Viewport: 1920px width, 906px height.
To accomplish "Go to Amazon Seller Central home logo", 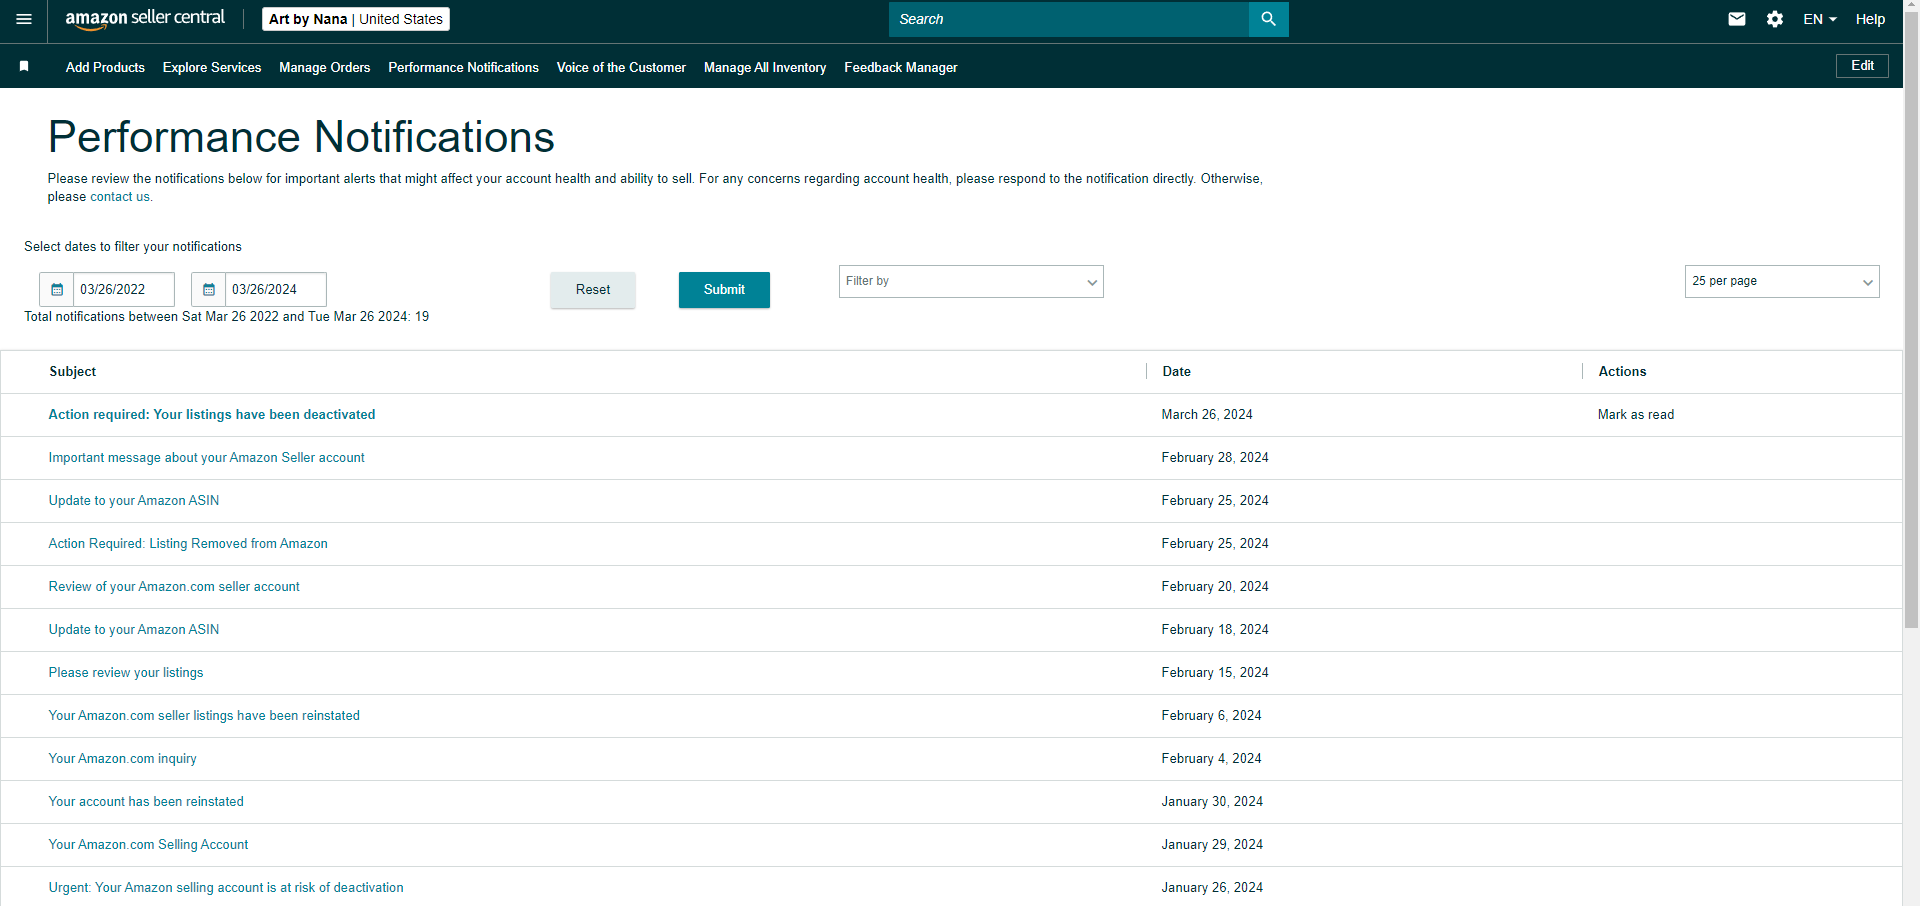I will pos(145,19).
